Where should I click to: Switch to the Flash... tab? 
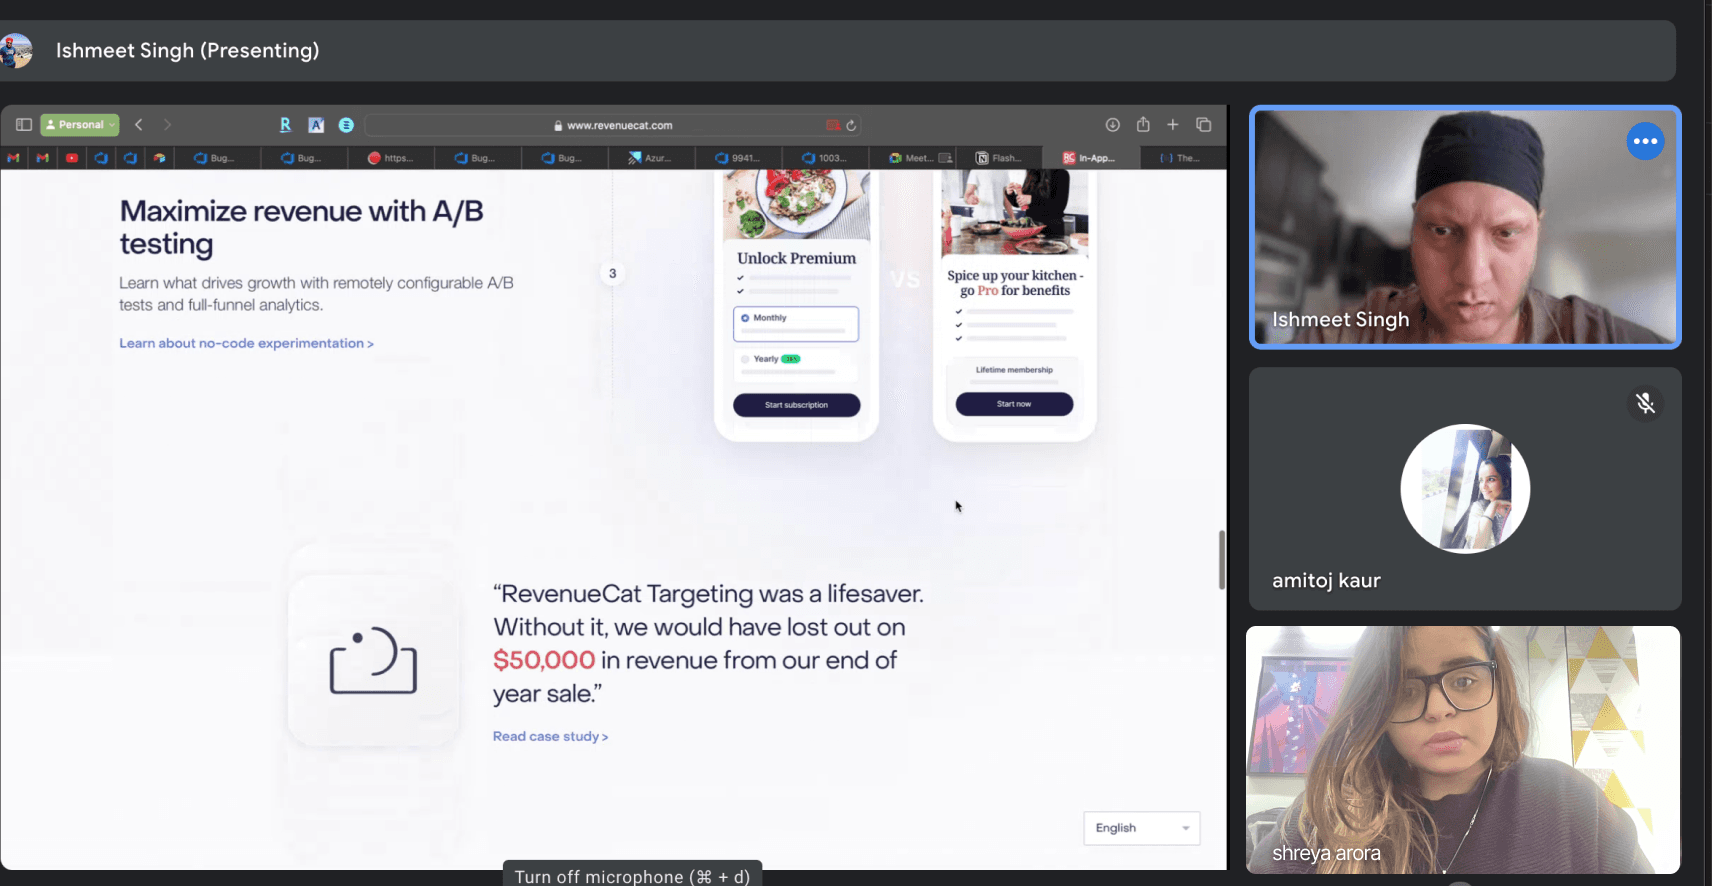(x=999, y=158)
